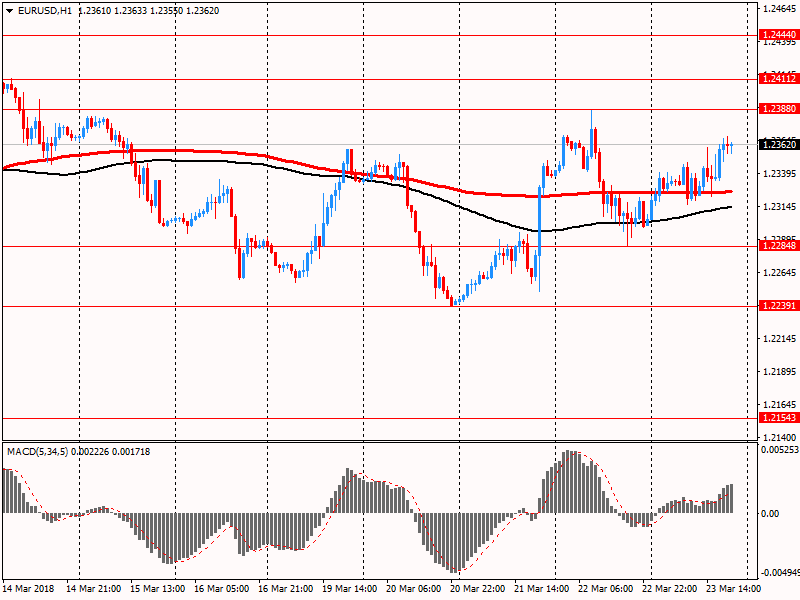
Task: Click the chart menu triangle beside EURUSD,H1
Action: click(x=9, y=10)
